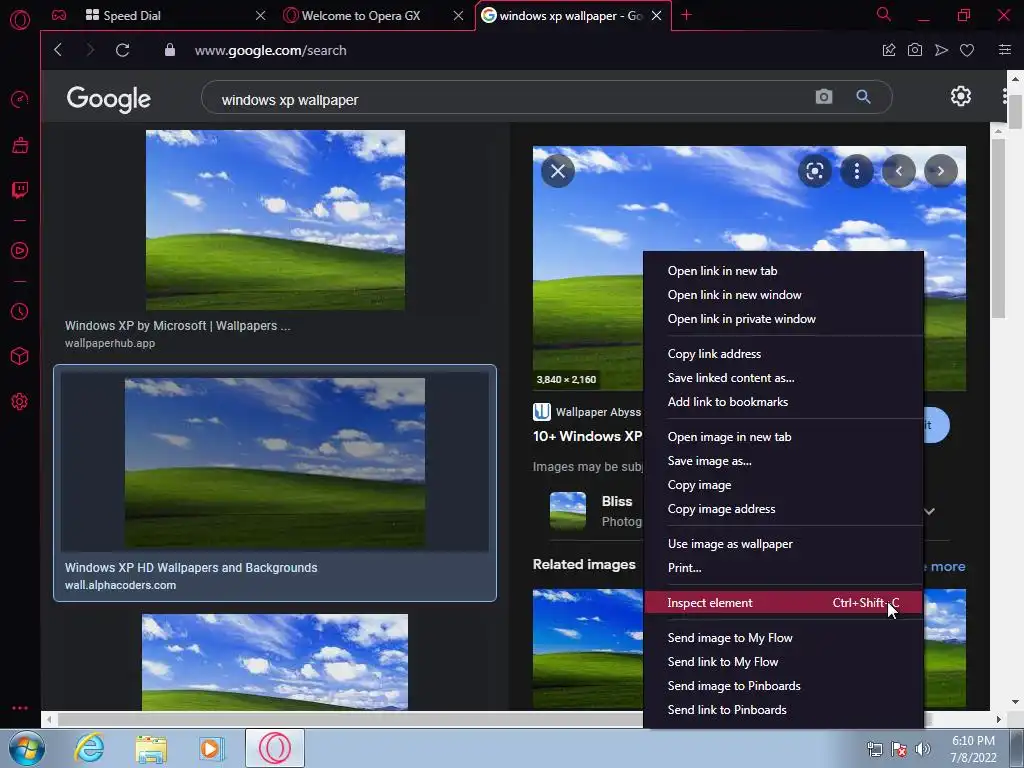This screenshot has width=1024, height=768.
Task: Choose Inspect element menu item
Action: (x=784, y=603)
